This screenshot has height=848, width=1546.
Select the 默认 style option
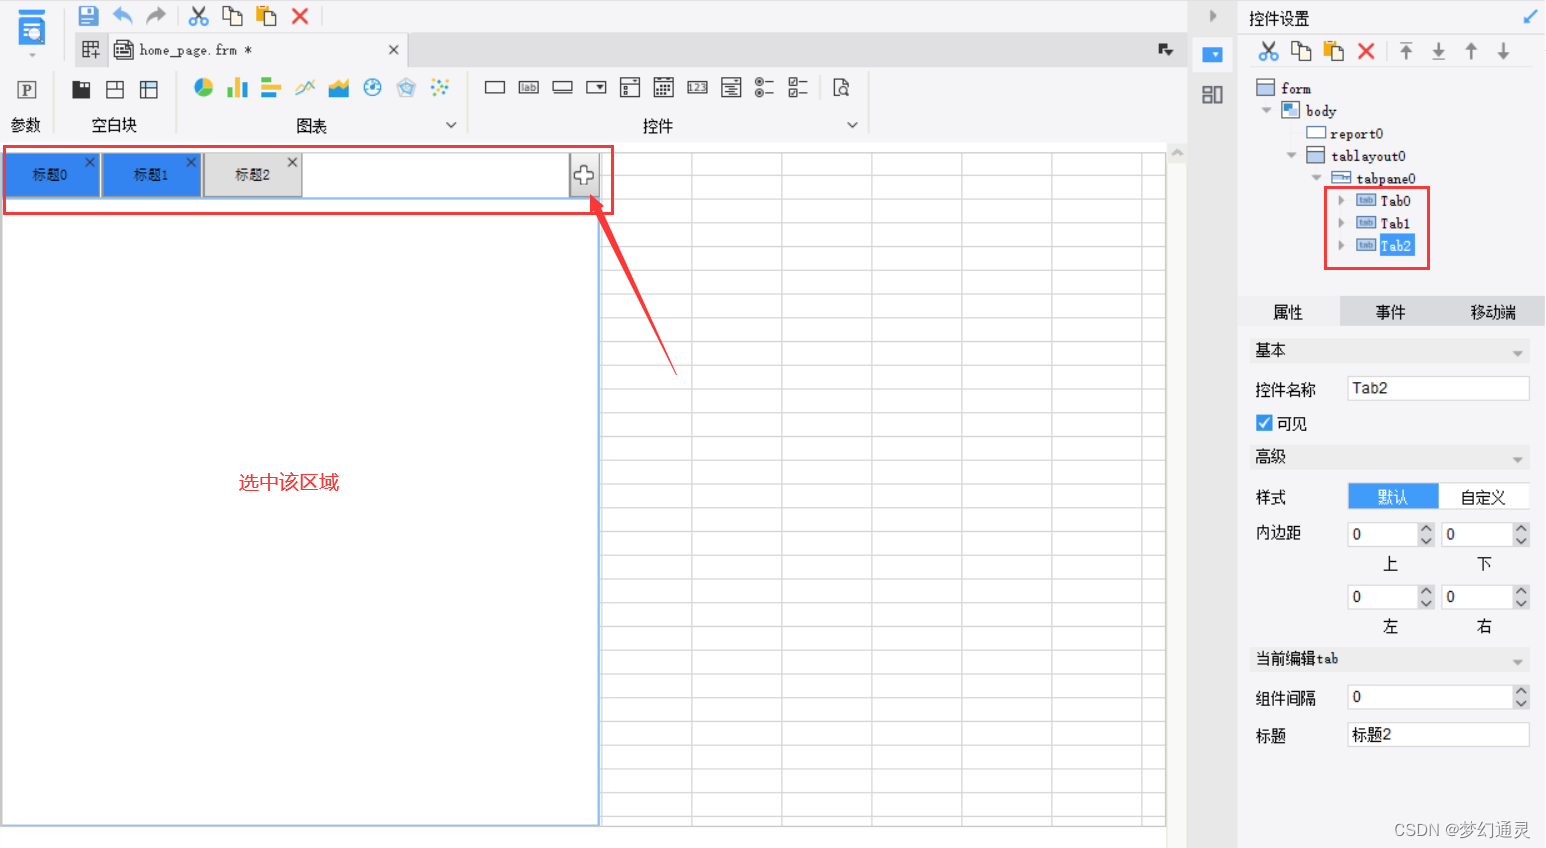coord(1393,497)
